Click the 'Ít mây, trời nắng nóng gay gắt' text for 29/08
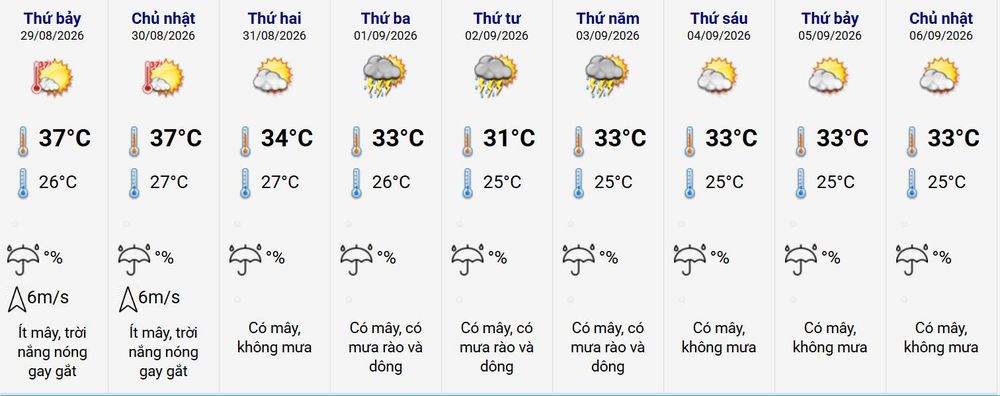1000x396 pixels. tap(53, 352)
